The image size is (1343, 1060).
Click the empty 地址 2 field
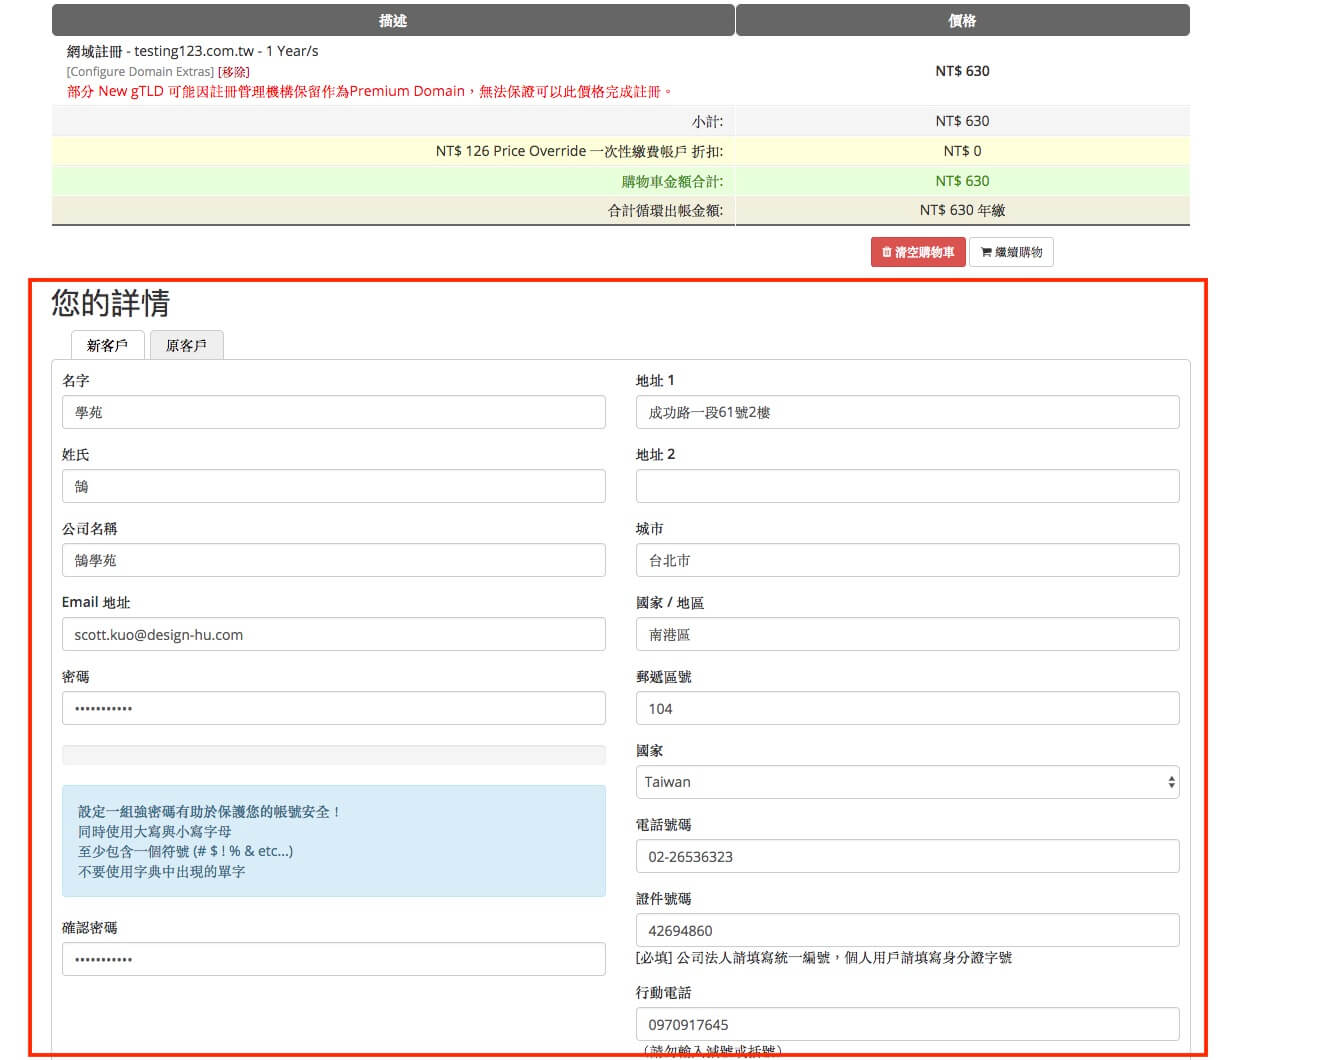point(908,486)
